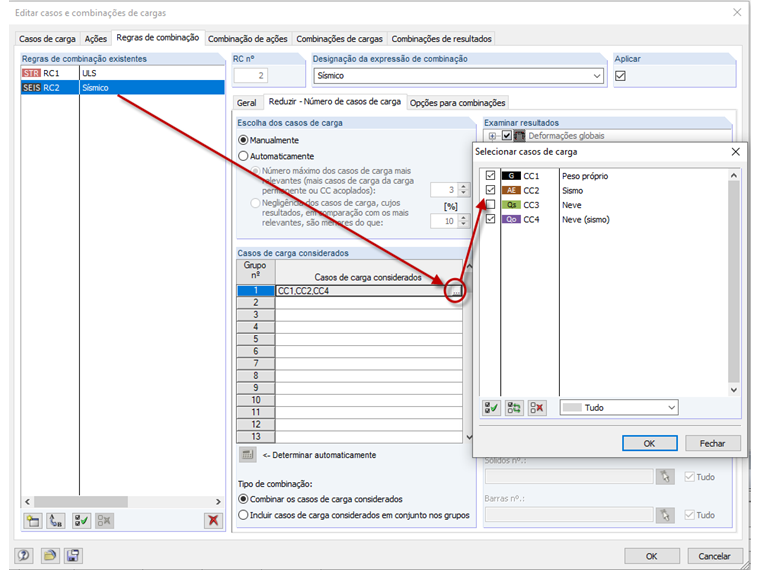Click the scrollbar thumb of load case list
Image resolution: width=760 pixels, height=570 pixels.
point(734,282)
